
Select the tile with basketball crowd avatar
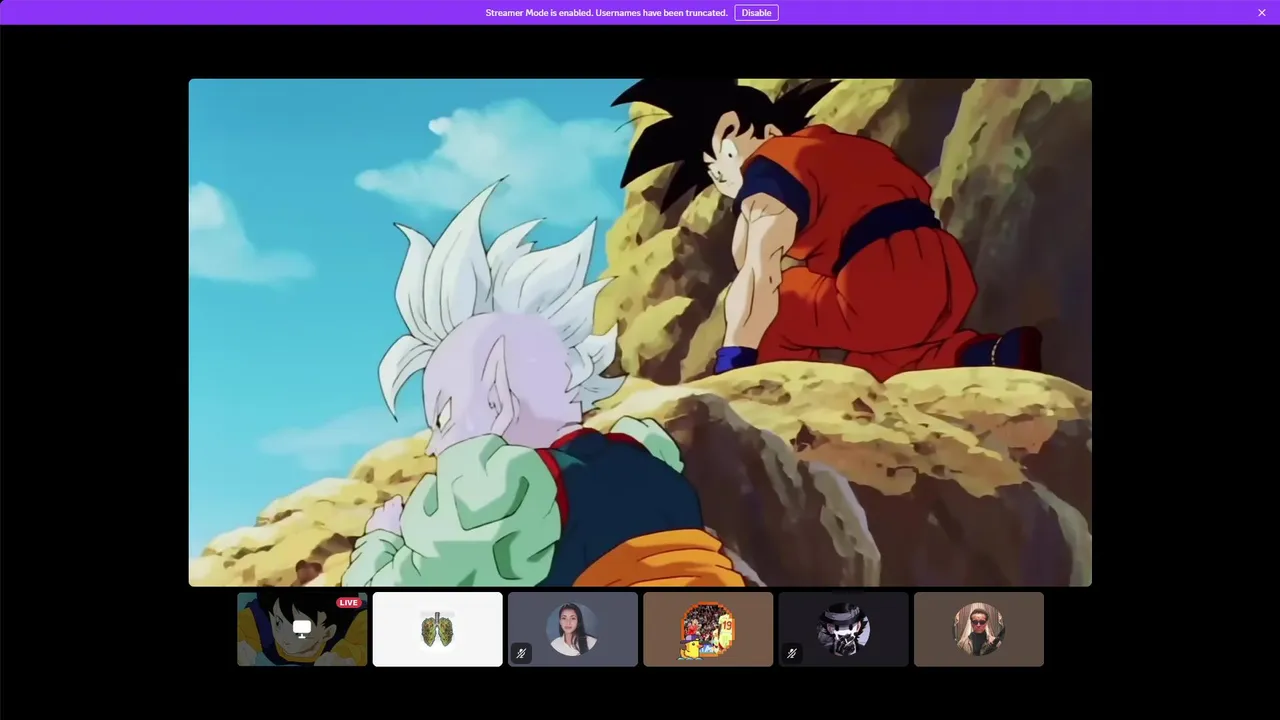pos(708,629)
